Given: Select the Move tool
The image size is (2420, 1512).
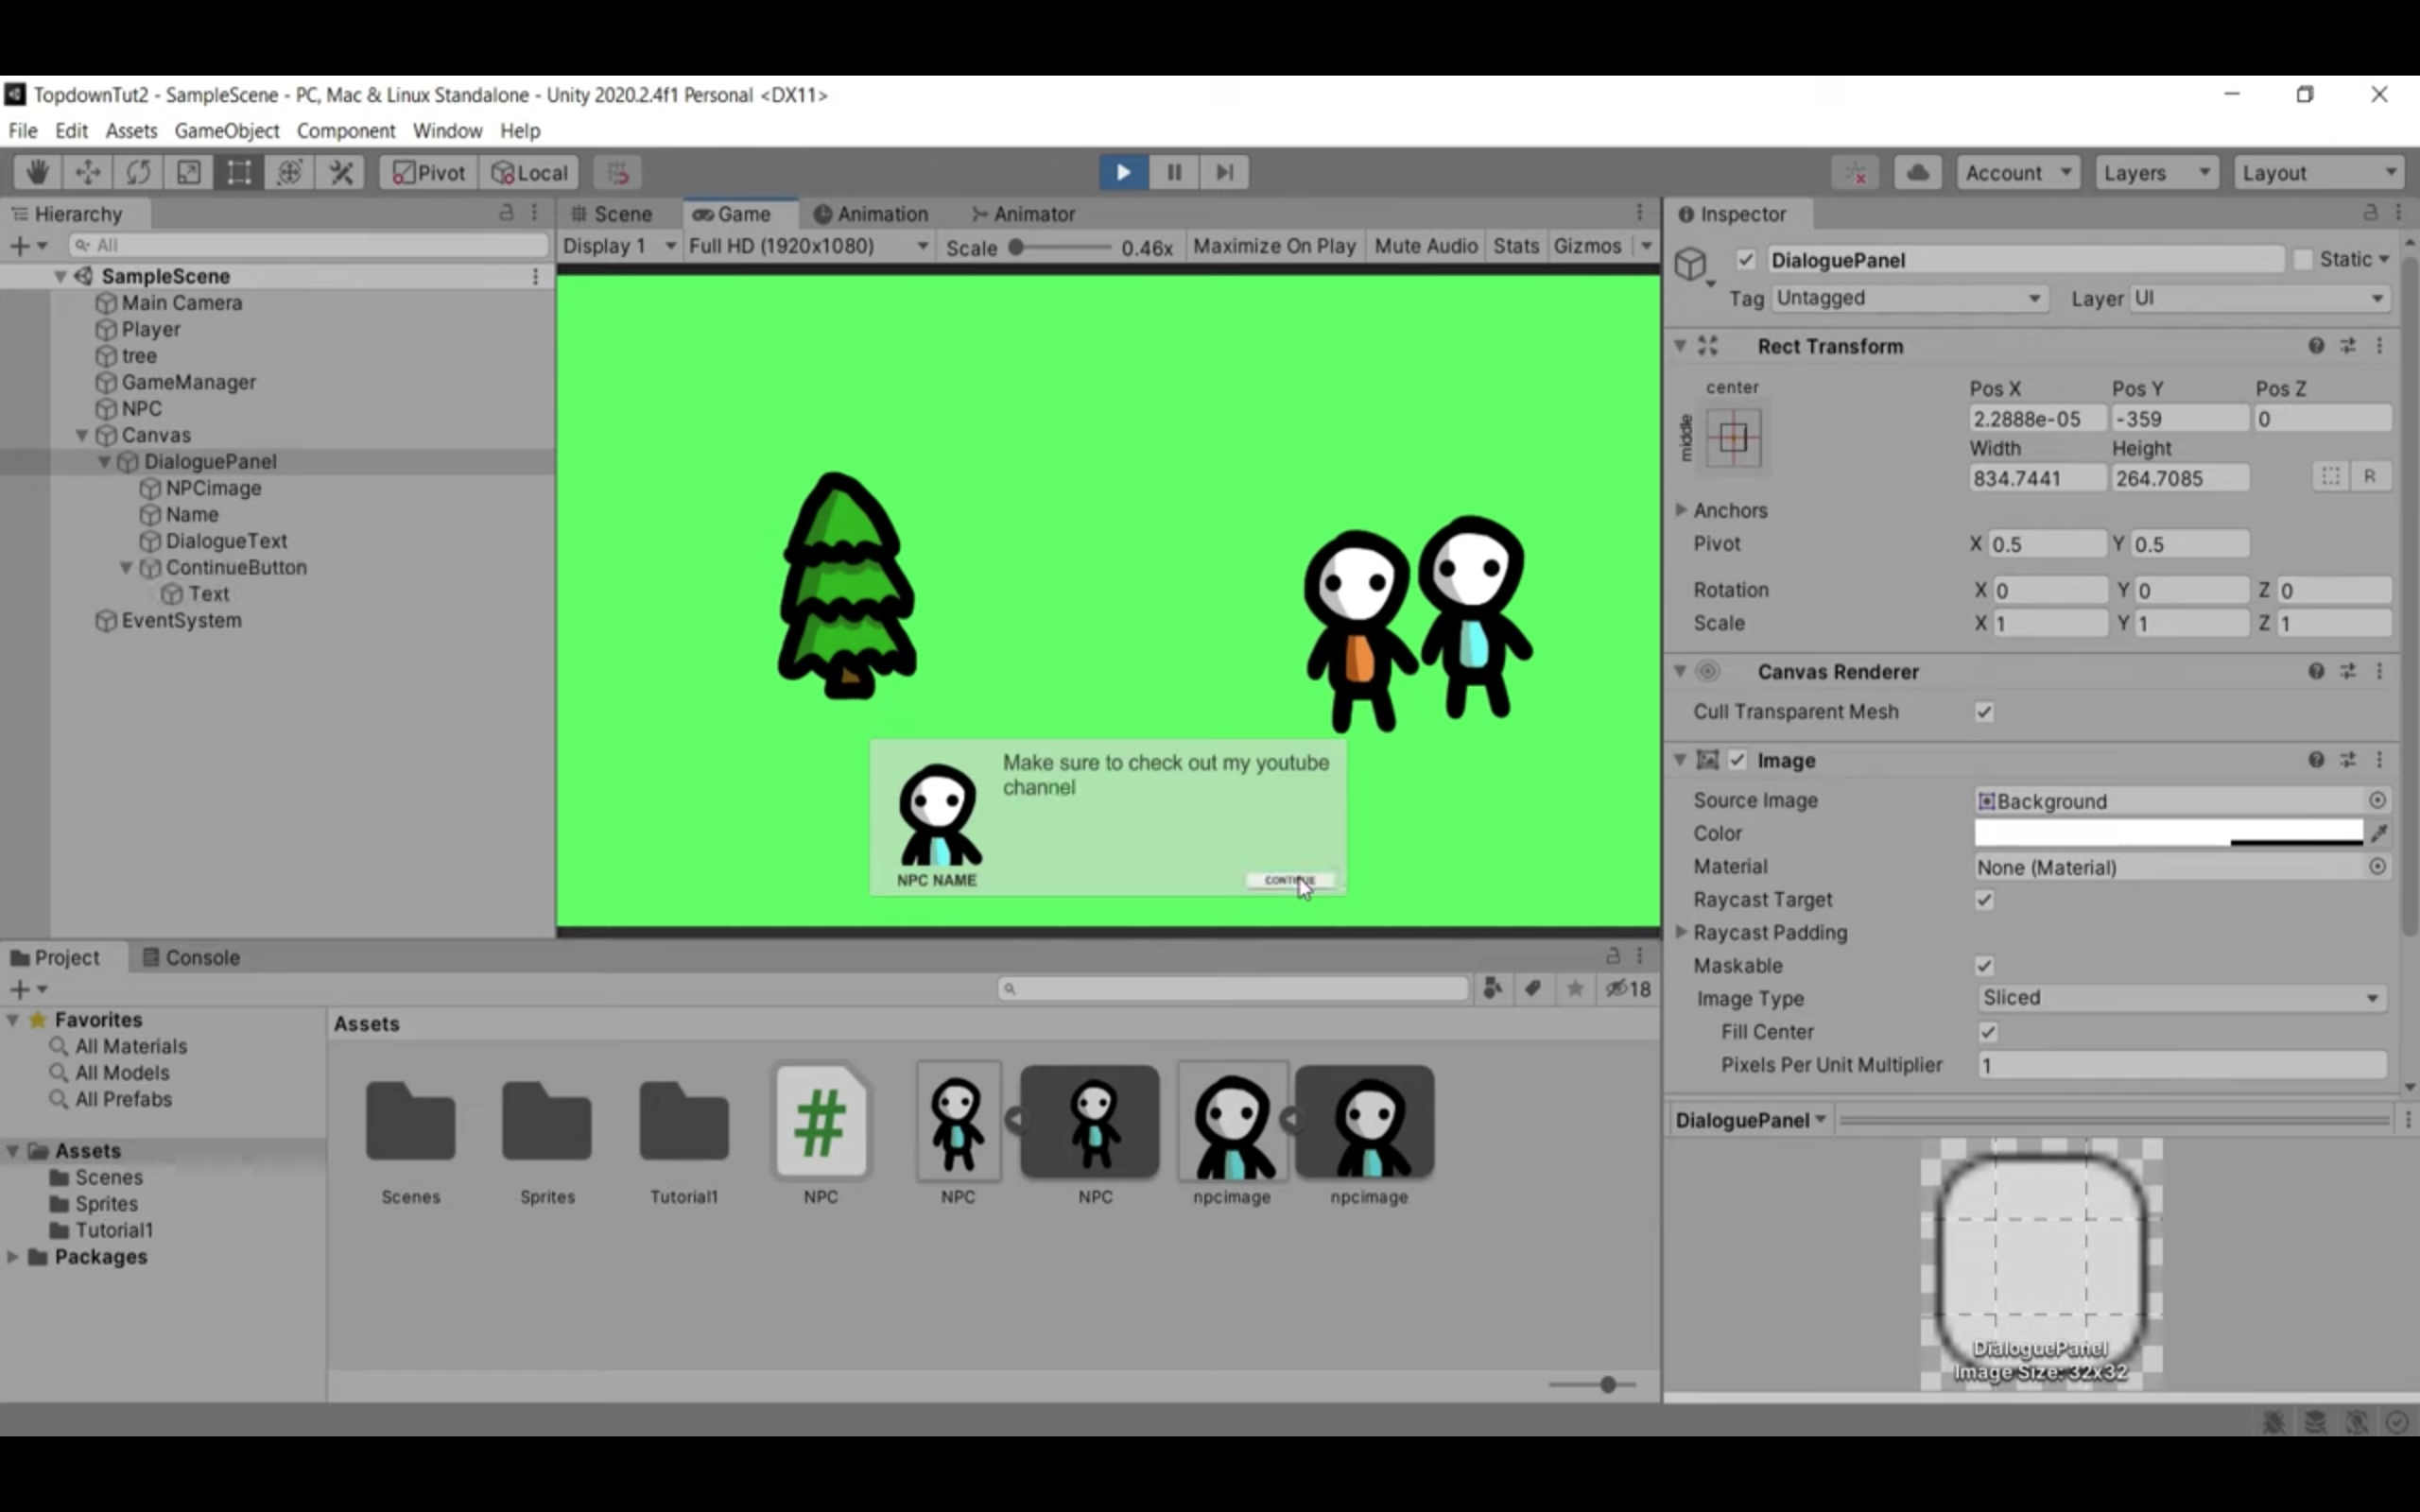Looking at the screenshot, I should point(88,172).
